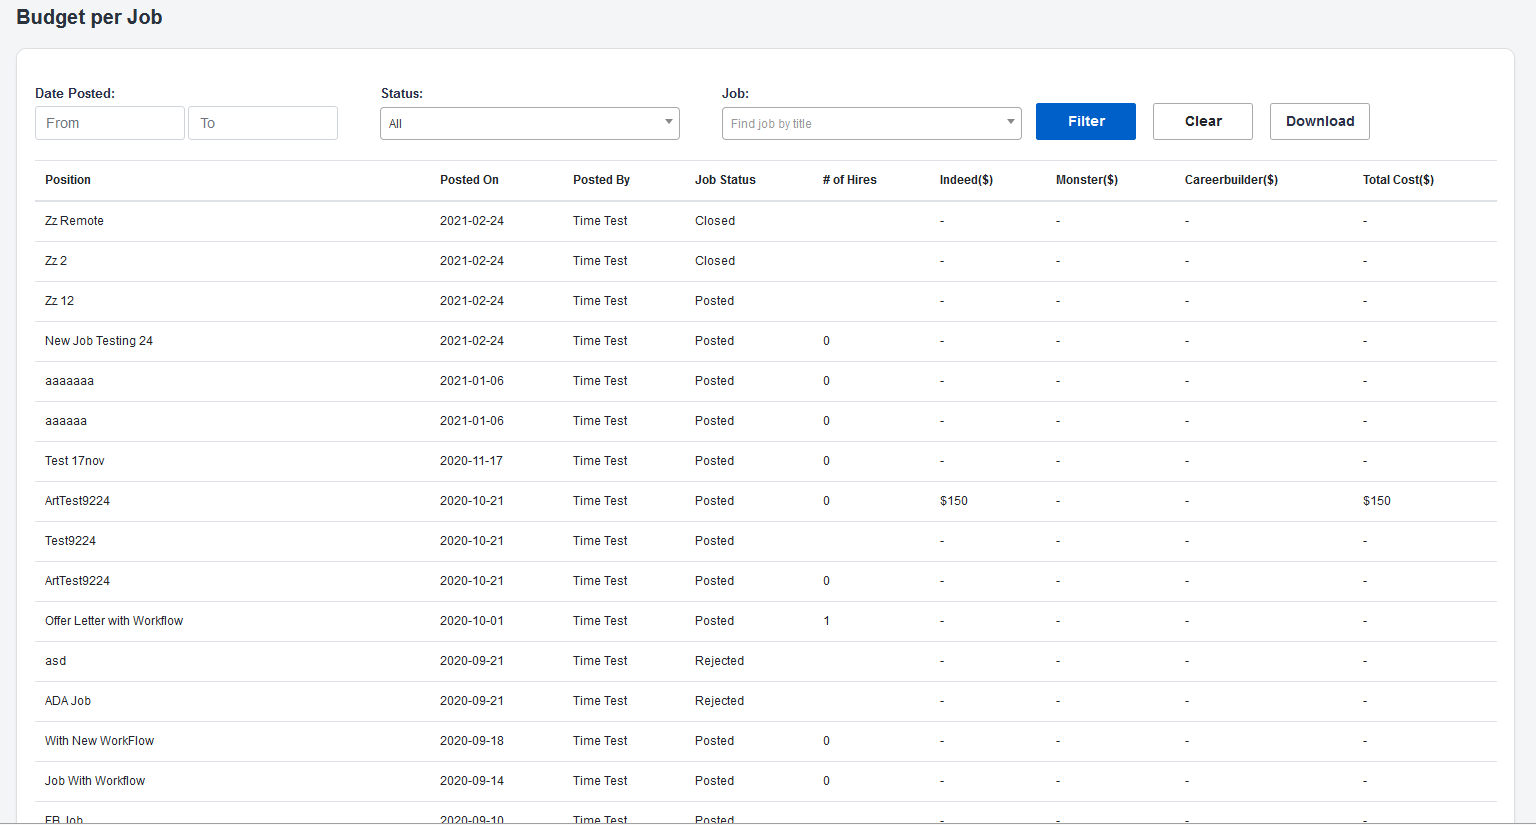
Task: Select the Job With Workflow row
Action: pyautogui.click(x=95, y=781)
